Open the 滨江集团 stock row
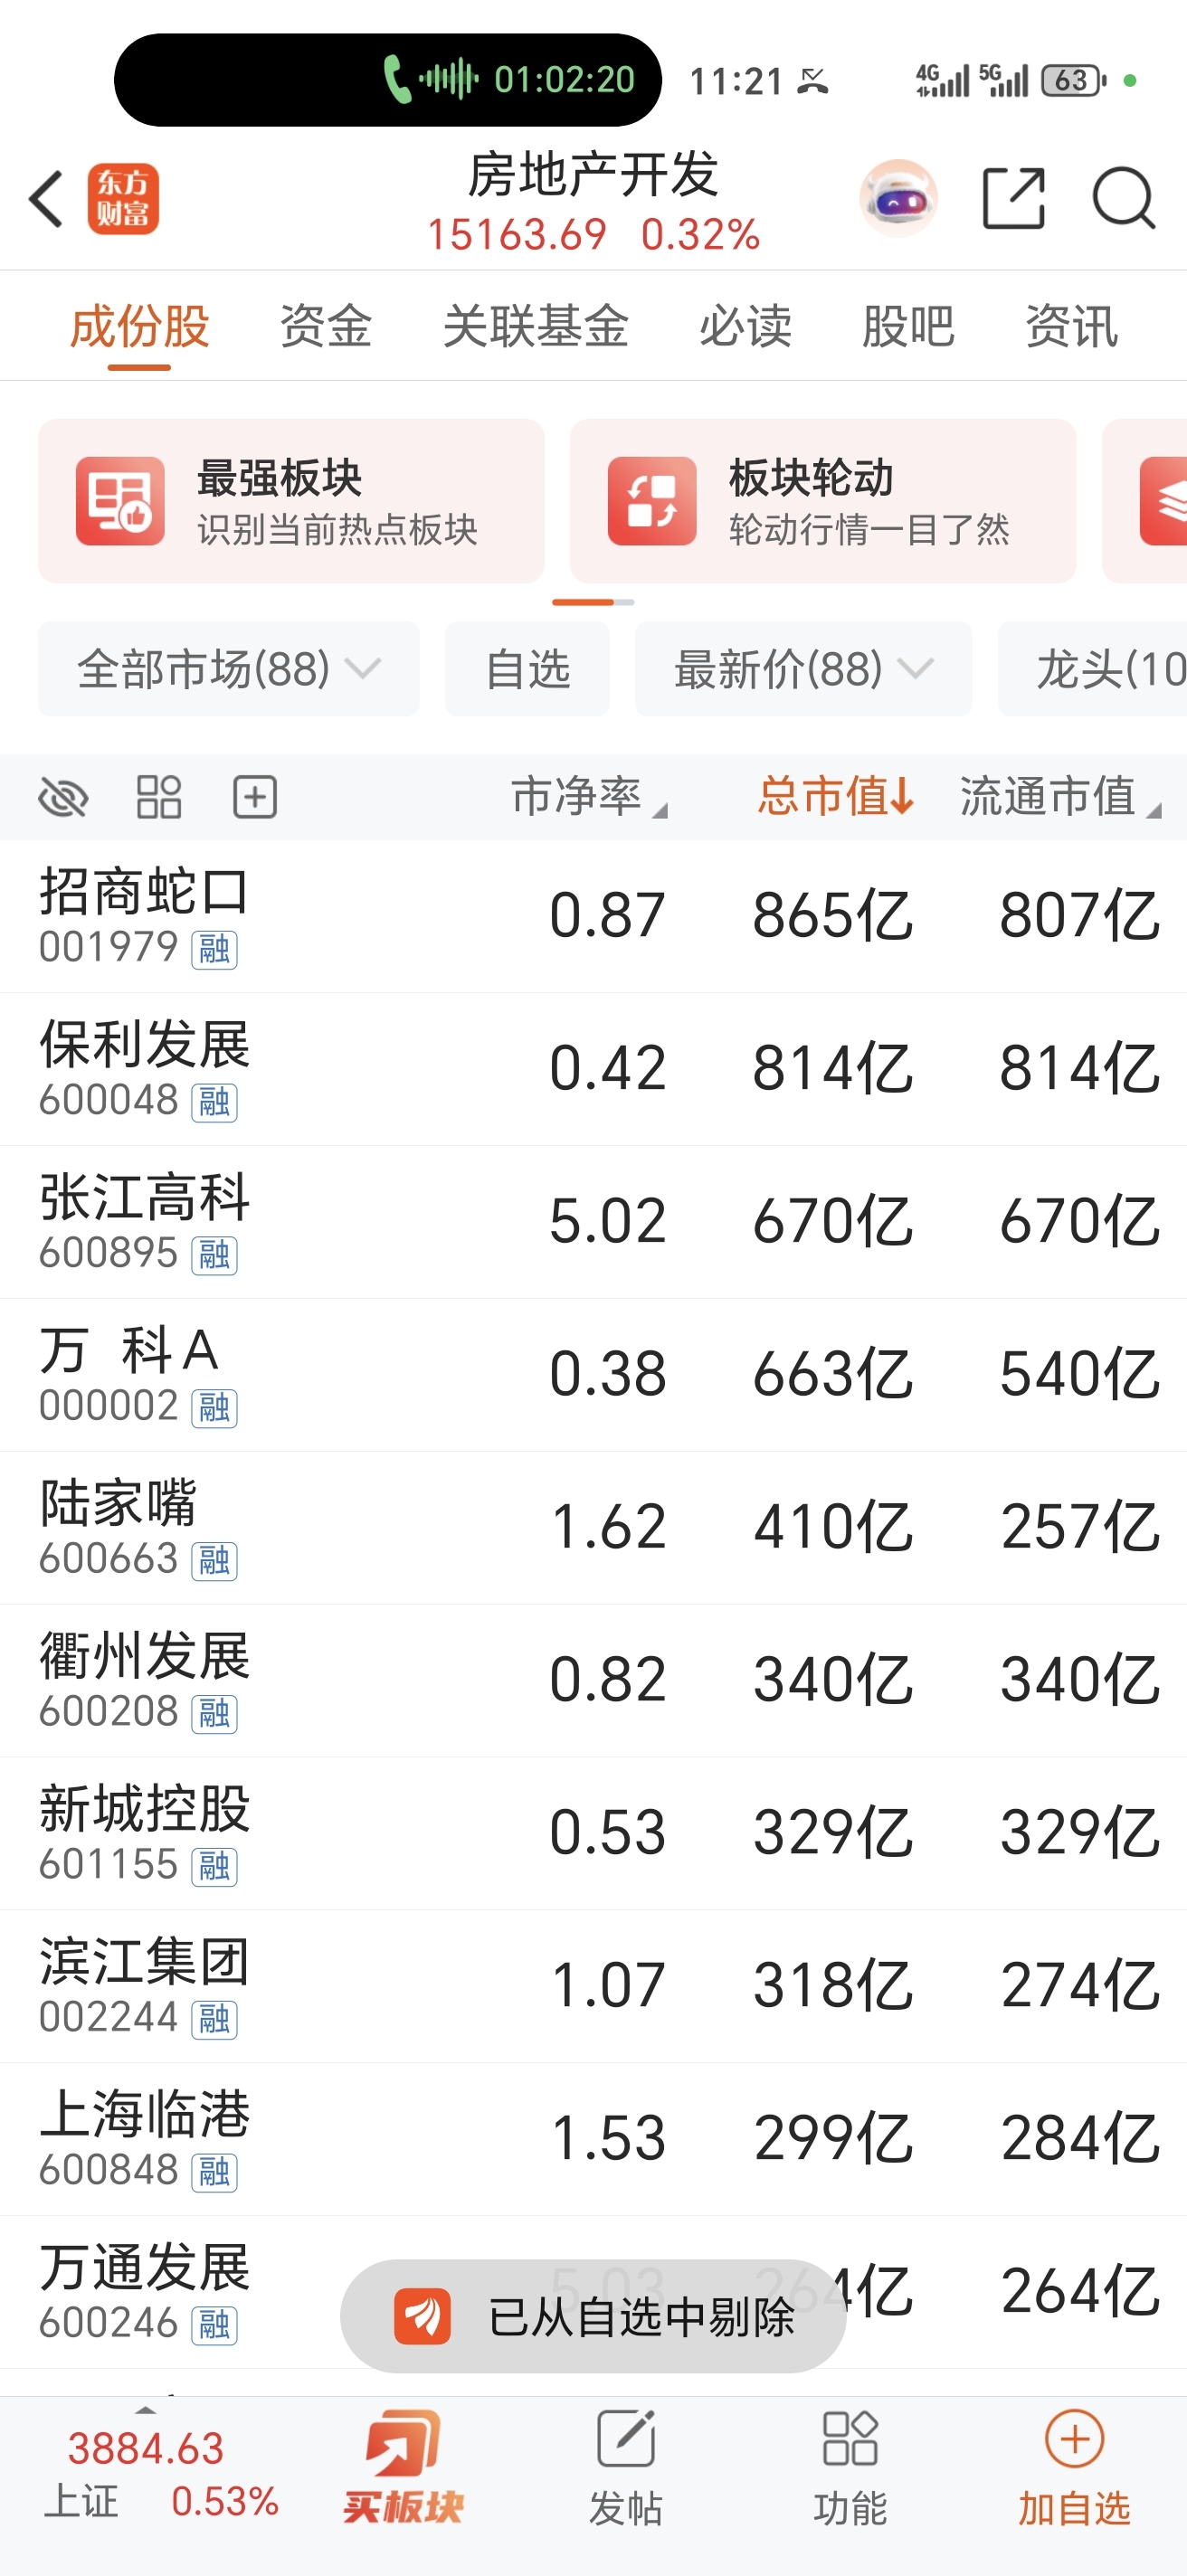 click(x=593, y=1987)
